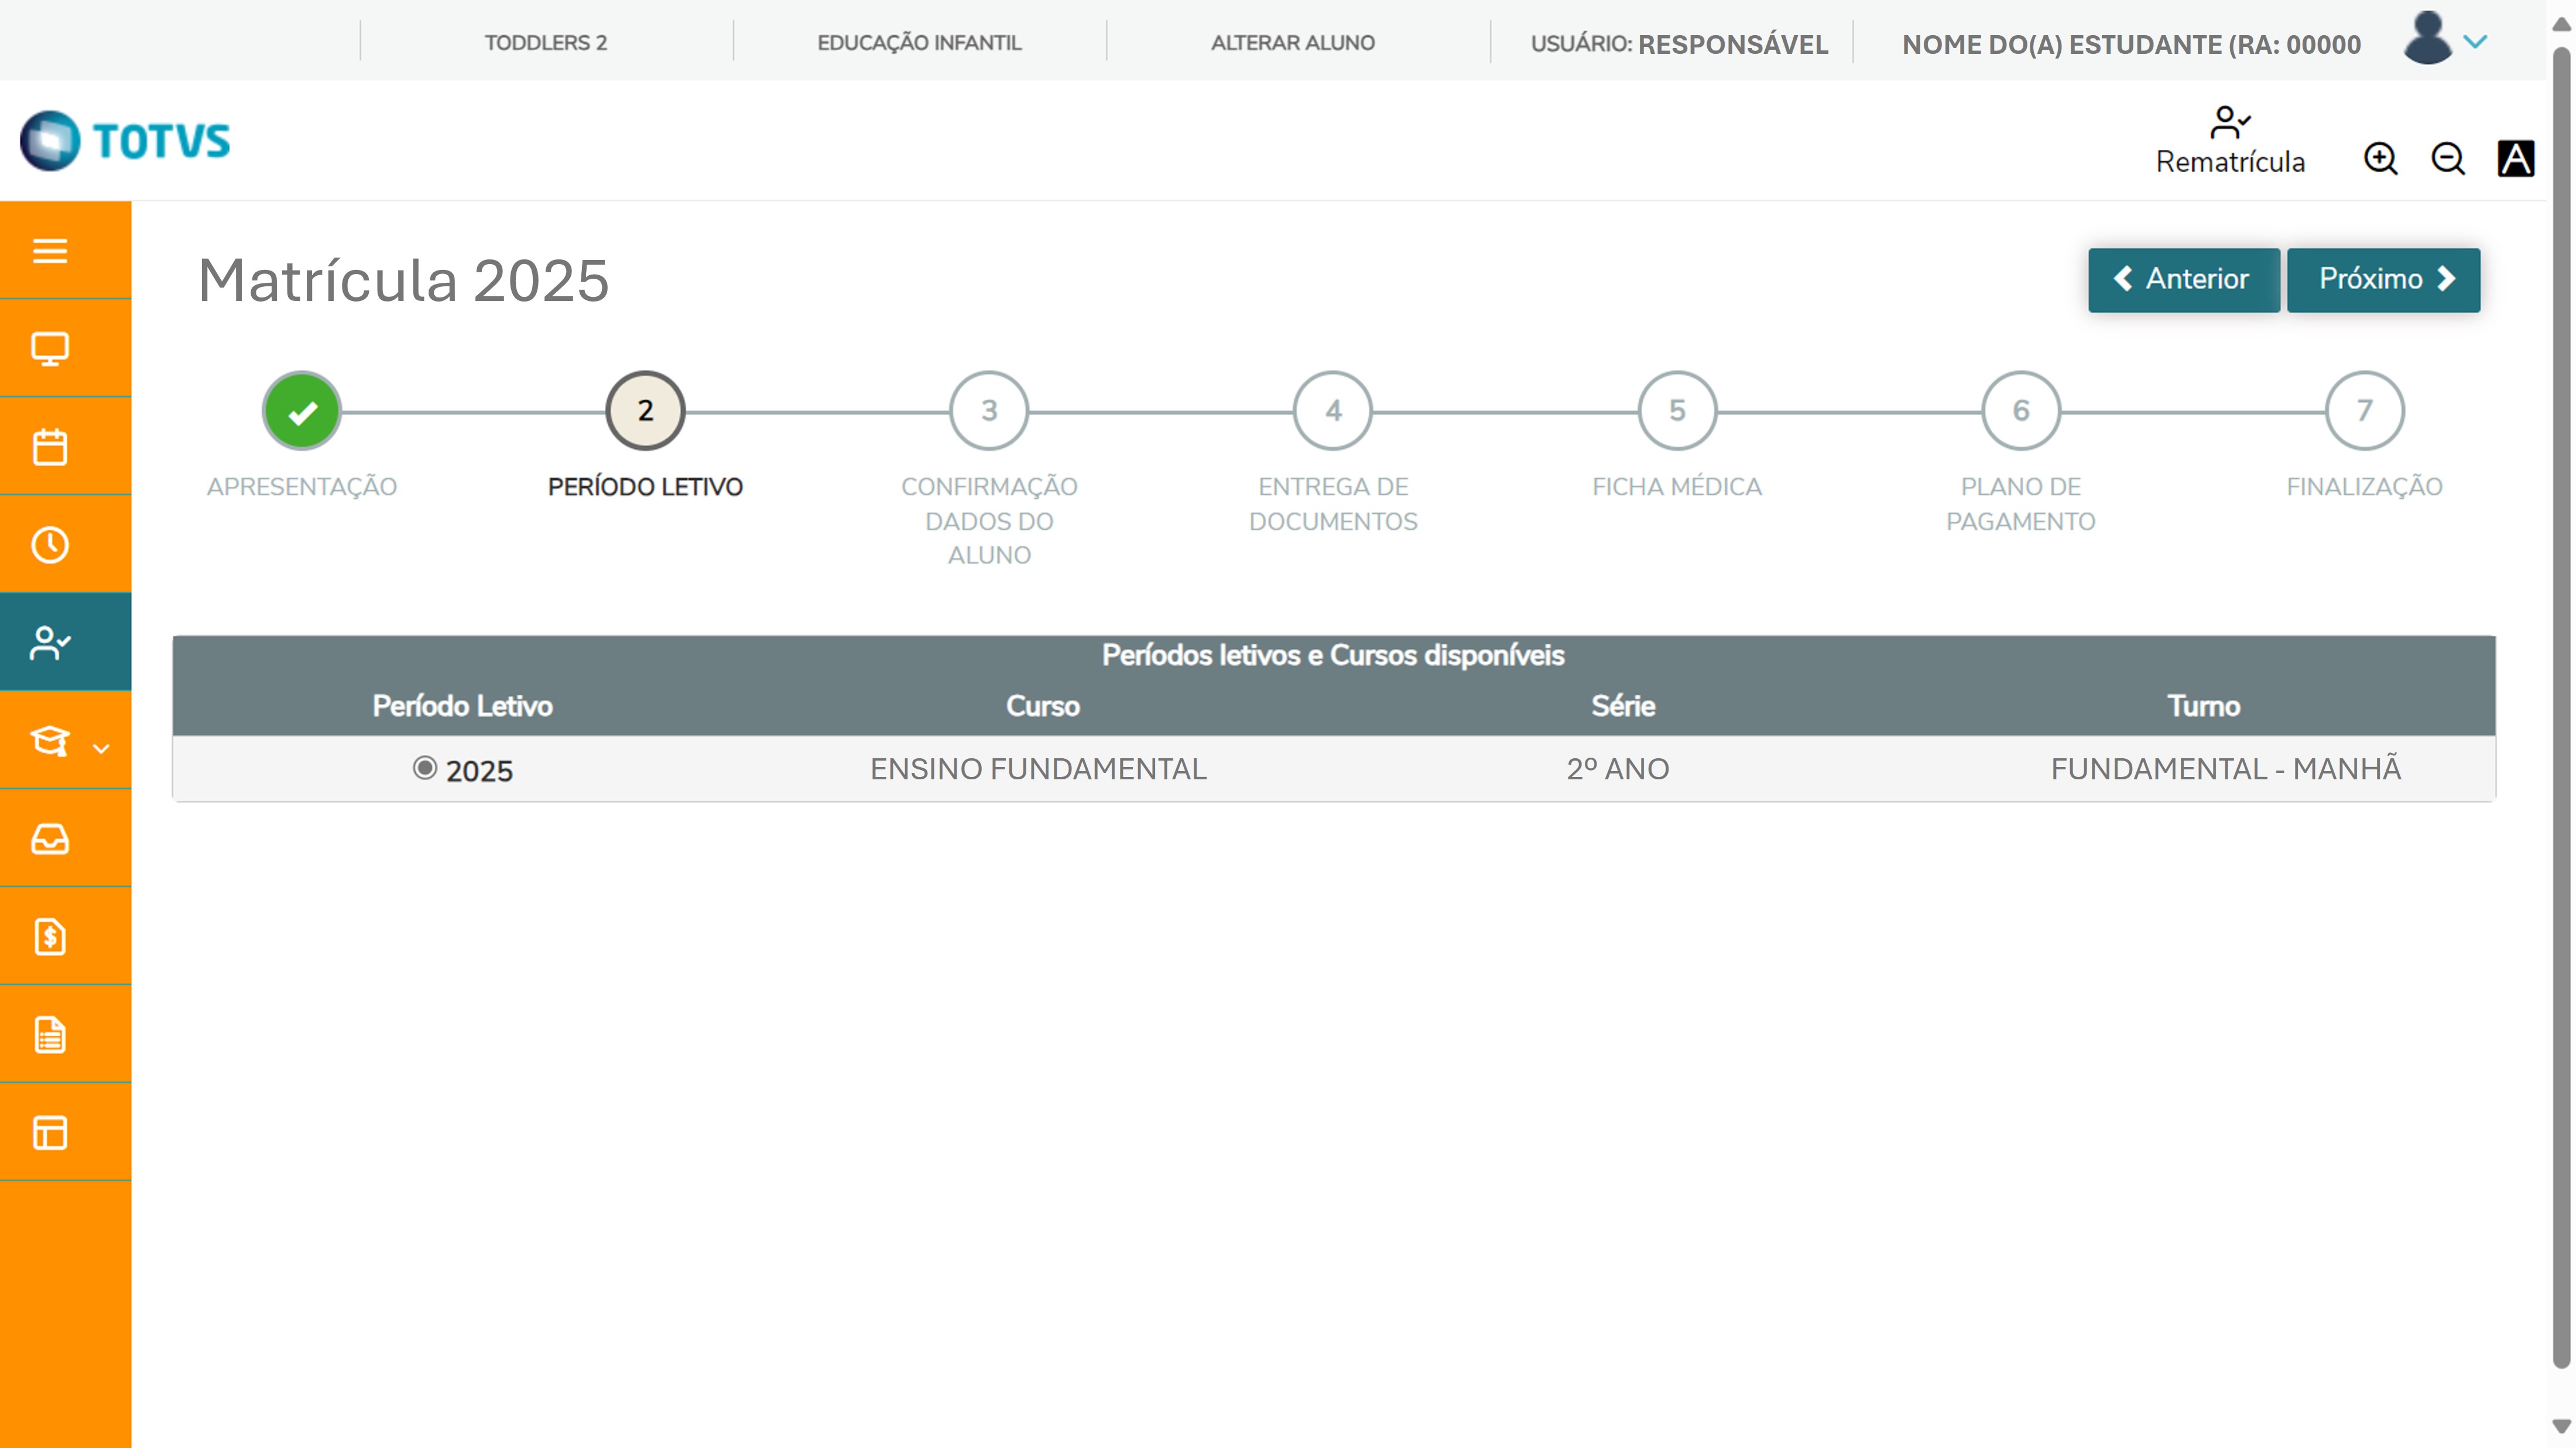Open the inbox tray sidebar icon
2576x1448 pixels.
50,839
